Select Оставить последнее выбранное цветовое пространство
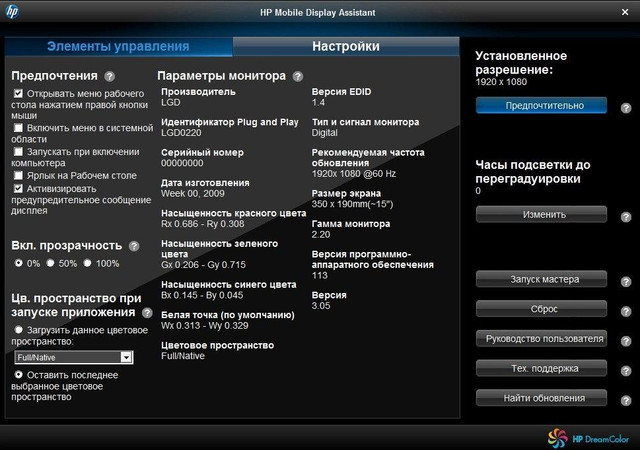640x450 pixels. click(18, 374)
